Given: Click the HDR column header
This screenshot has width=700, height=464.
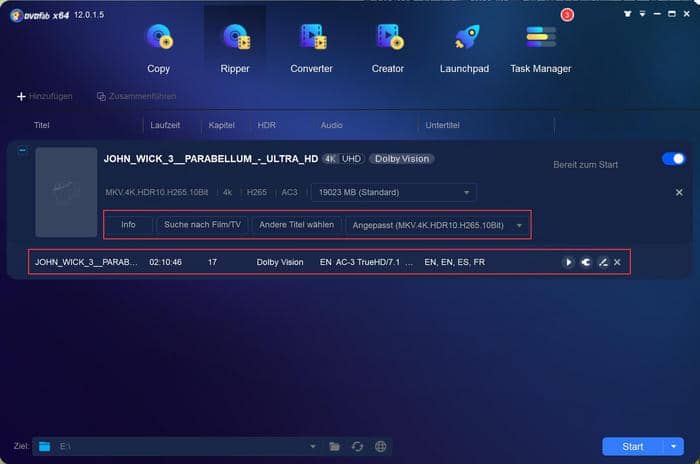Looking at the screenshot, I should coord(267,125).
